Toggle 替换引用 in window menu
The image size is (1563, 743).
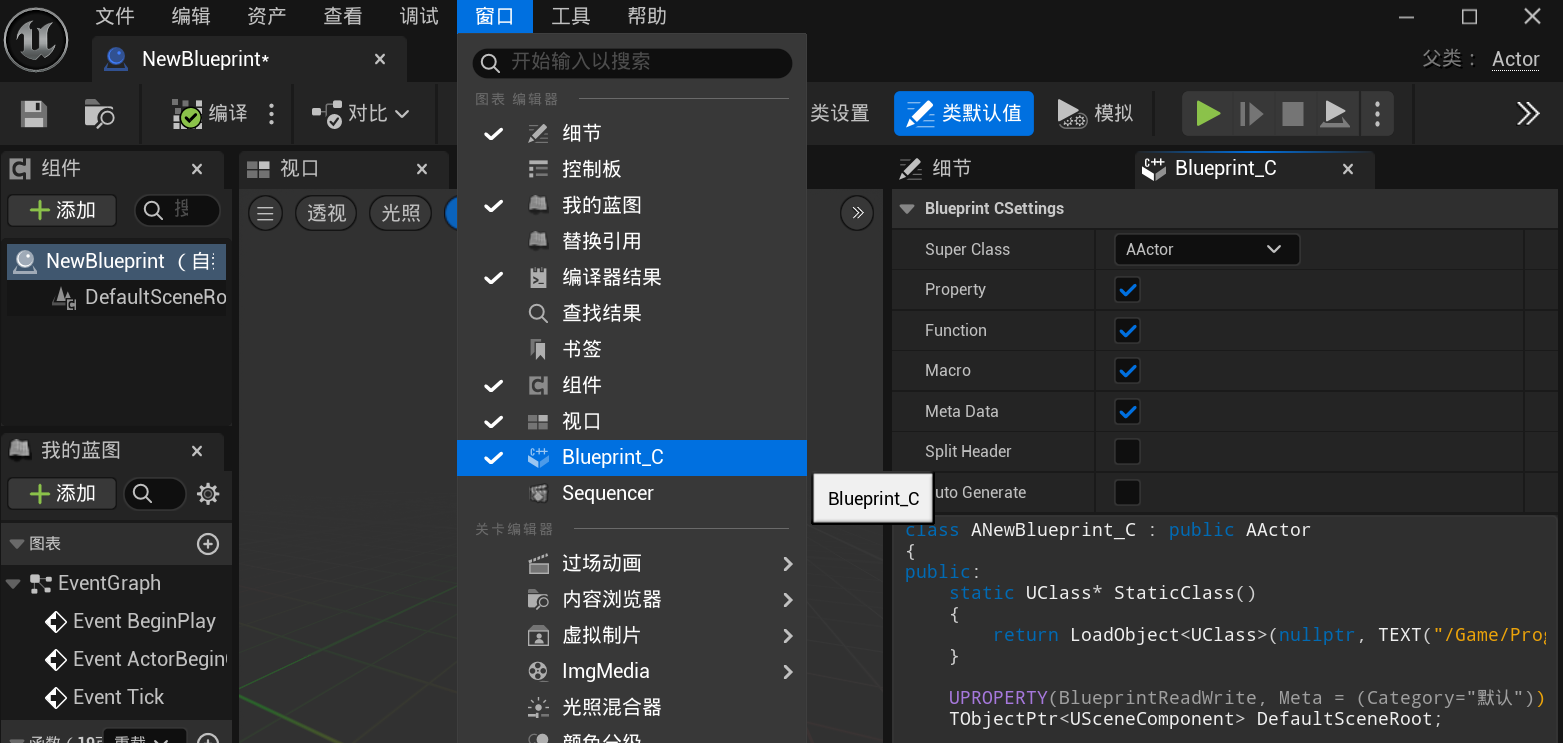[632, 241]
